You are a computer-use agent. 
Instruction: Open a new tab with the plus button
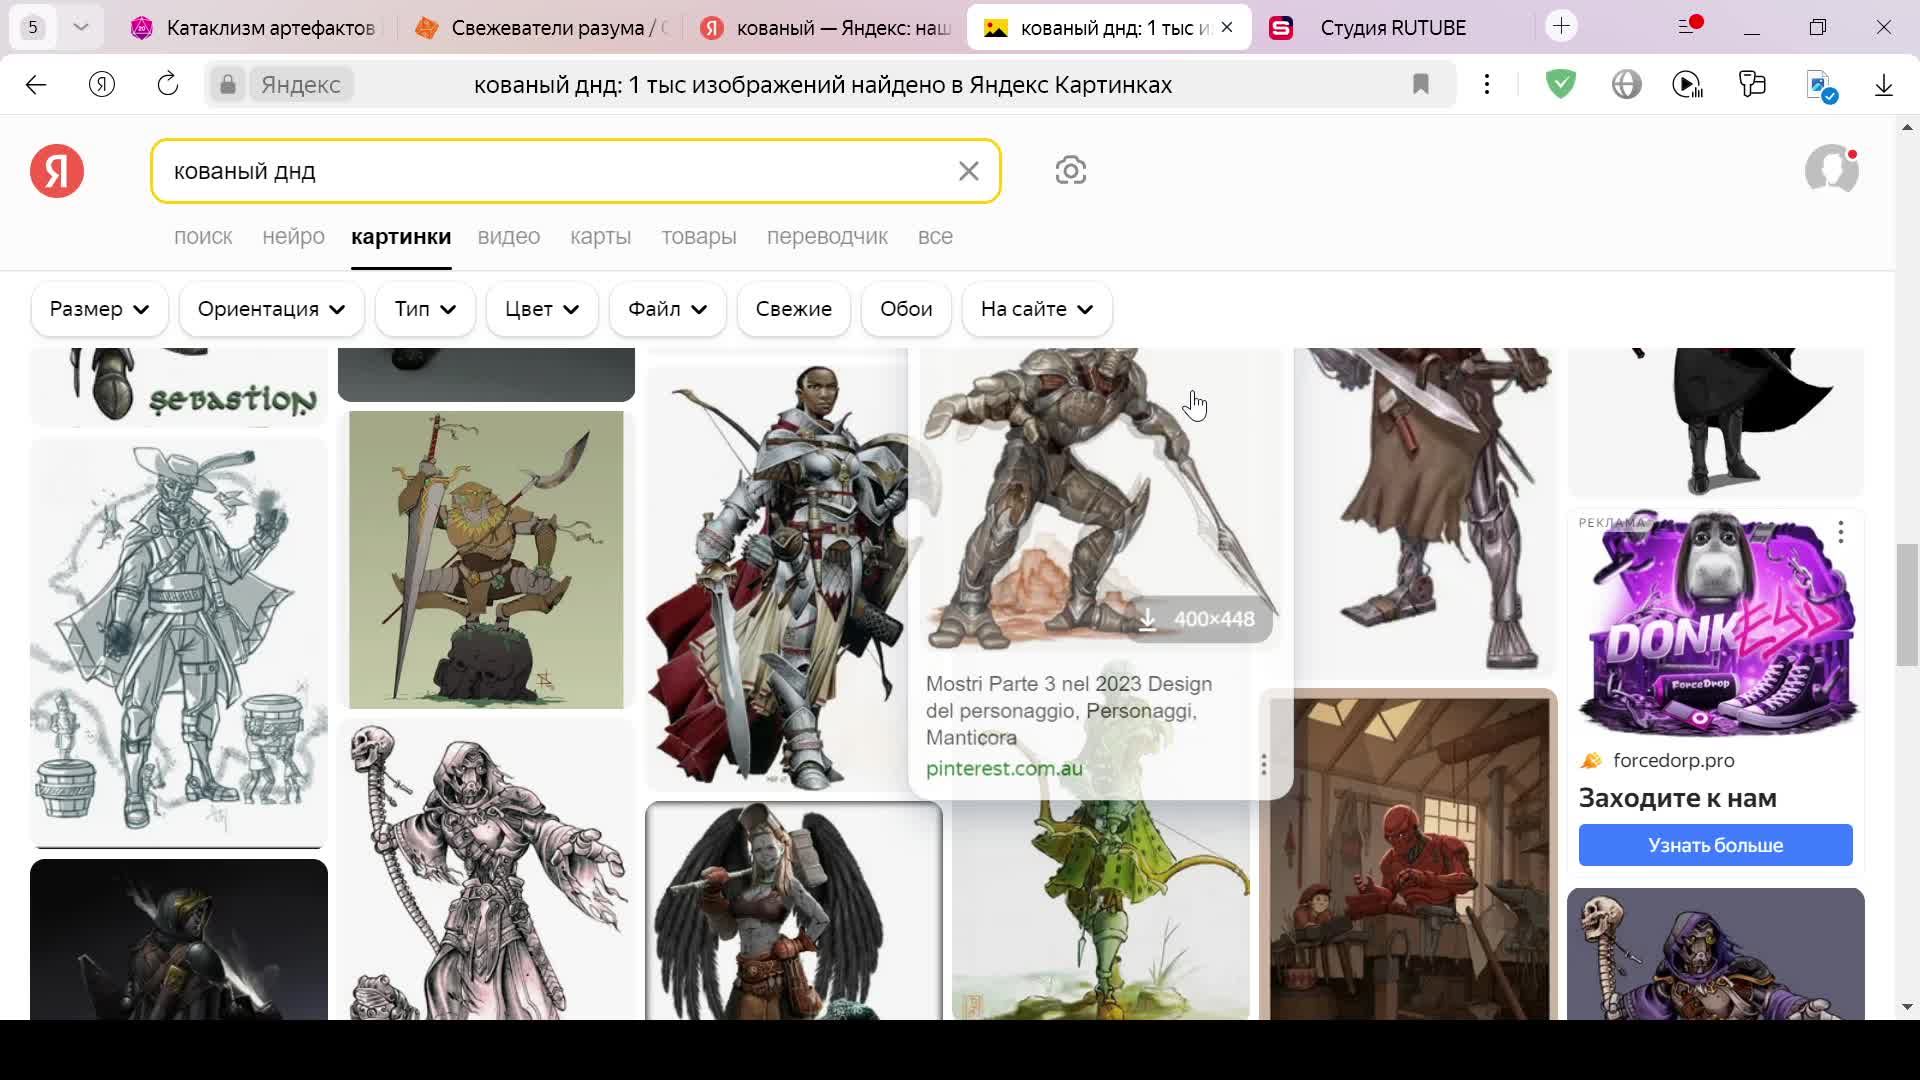1562,26
